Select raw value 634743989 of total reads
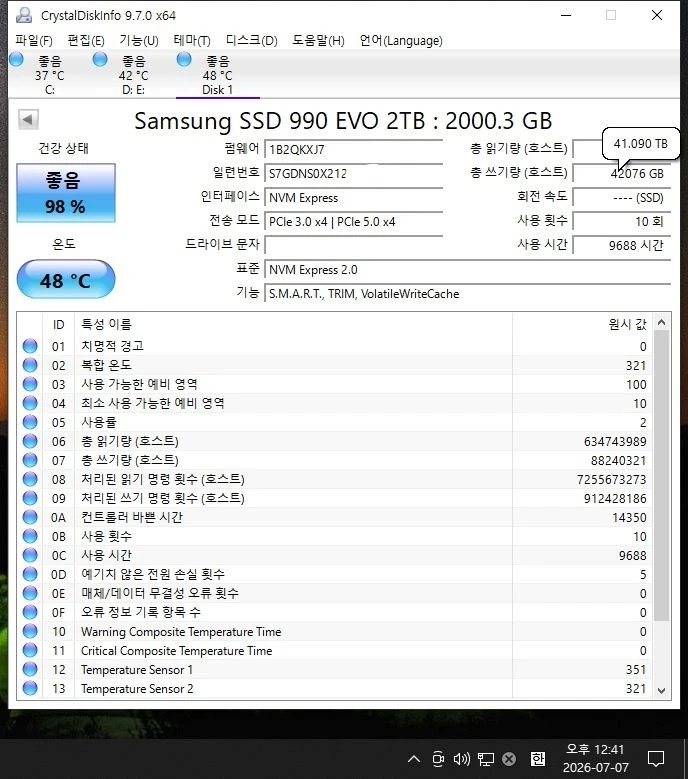This screenshot has width=688, height=779. tap(615, 441)
